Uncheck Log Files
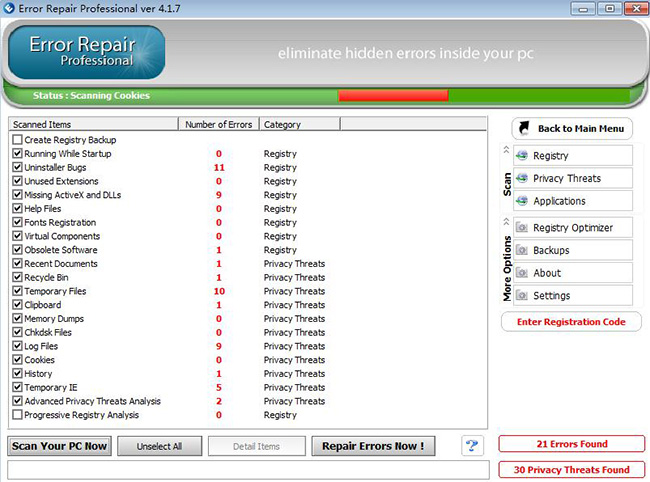Screen dimensions: 650x482 (x=17, y=346)
